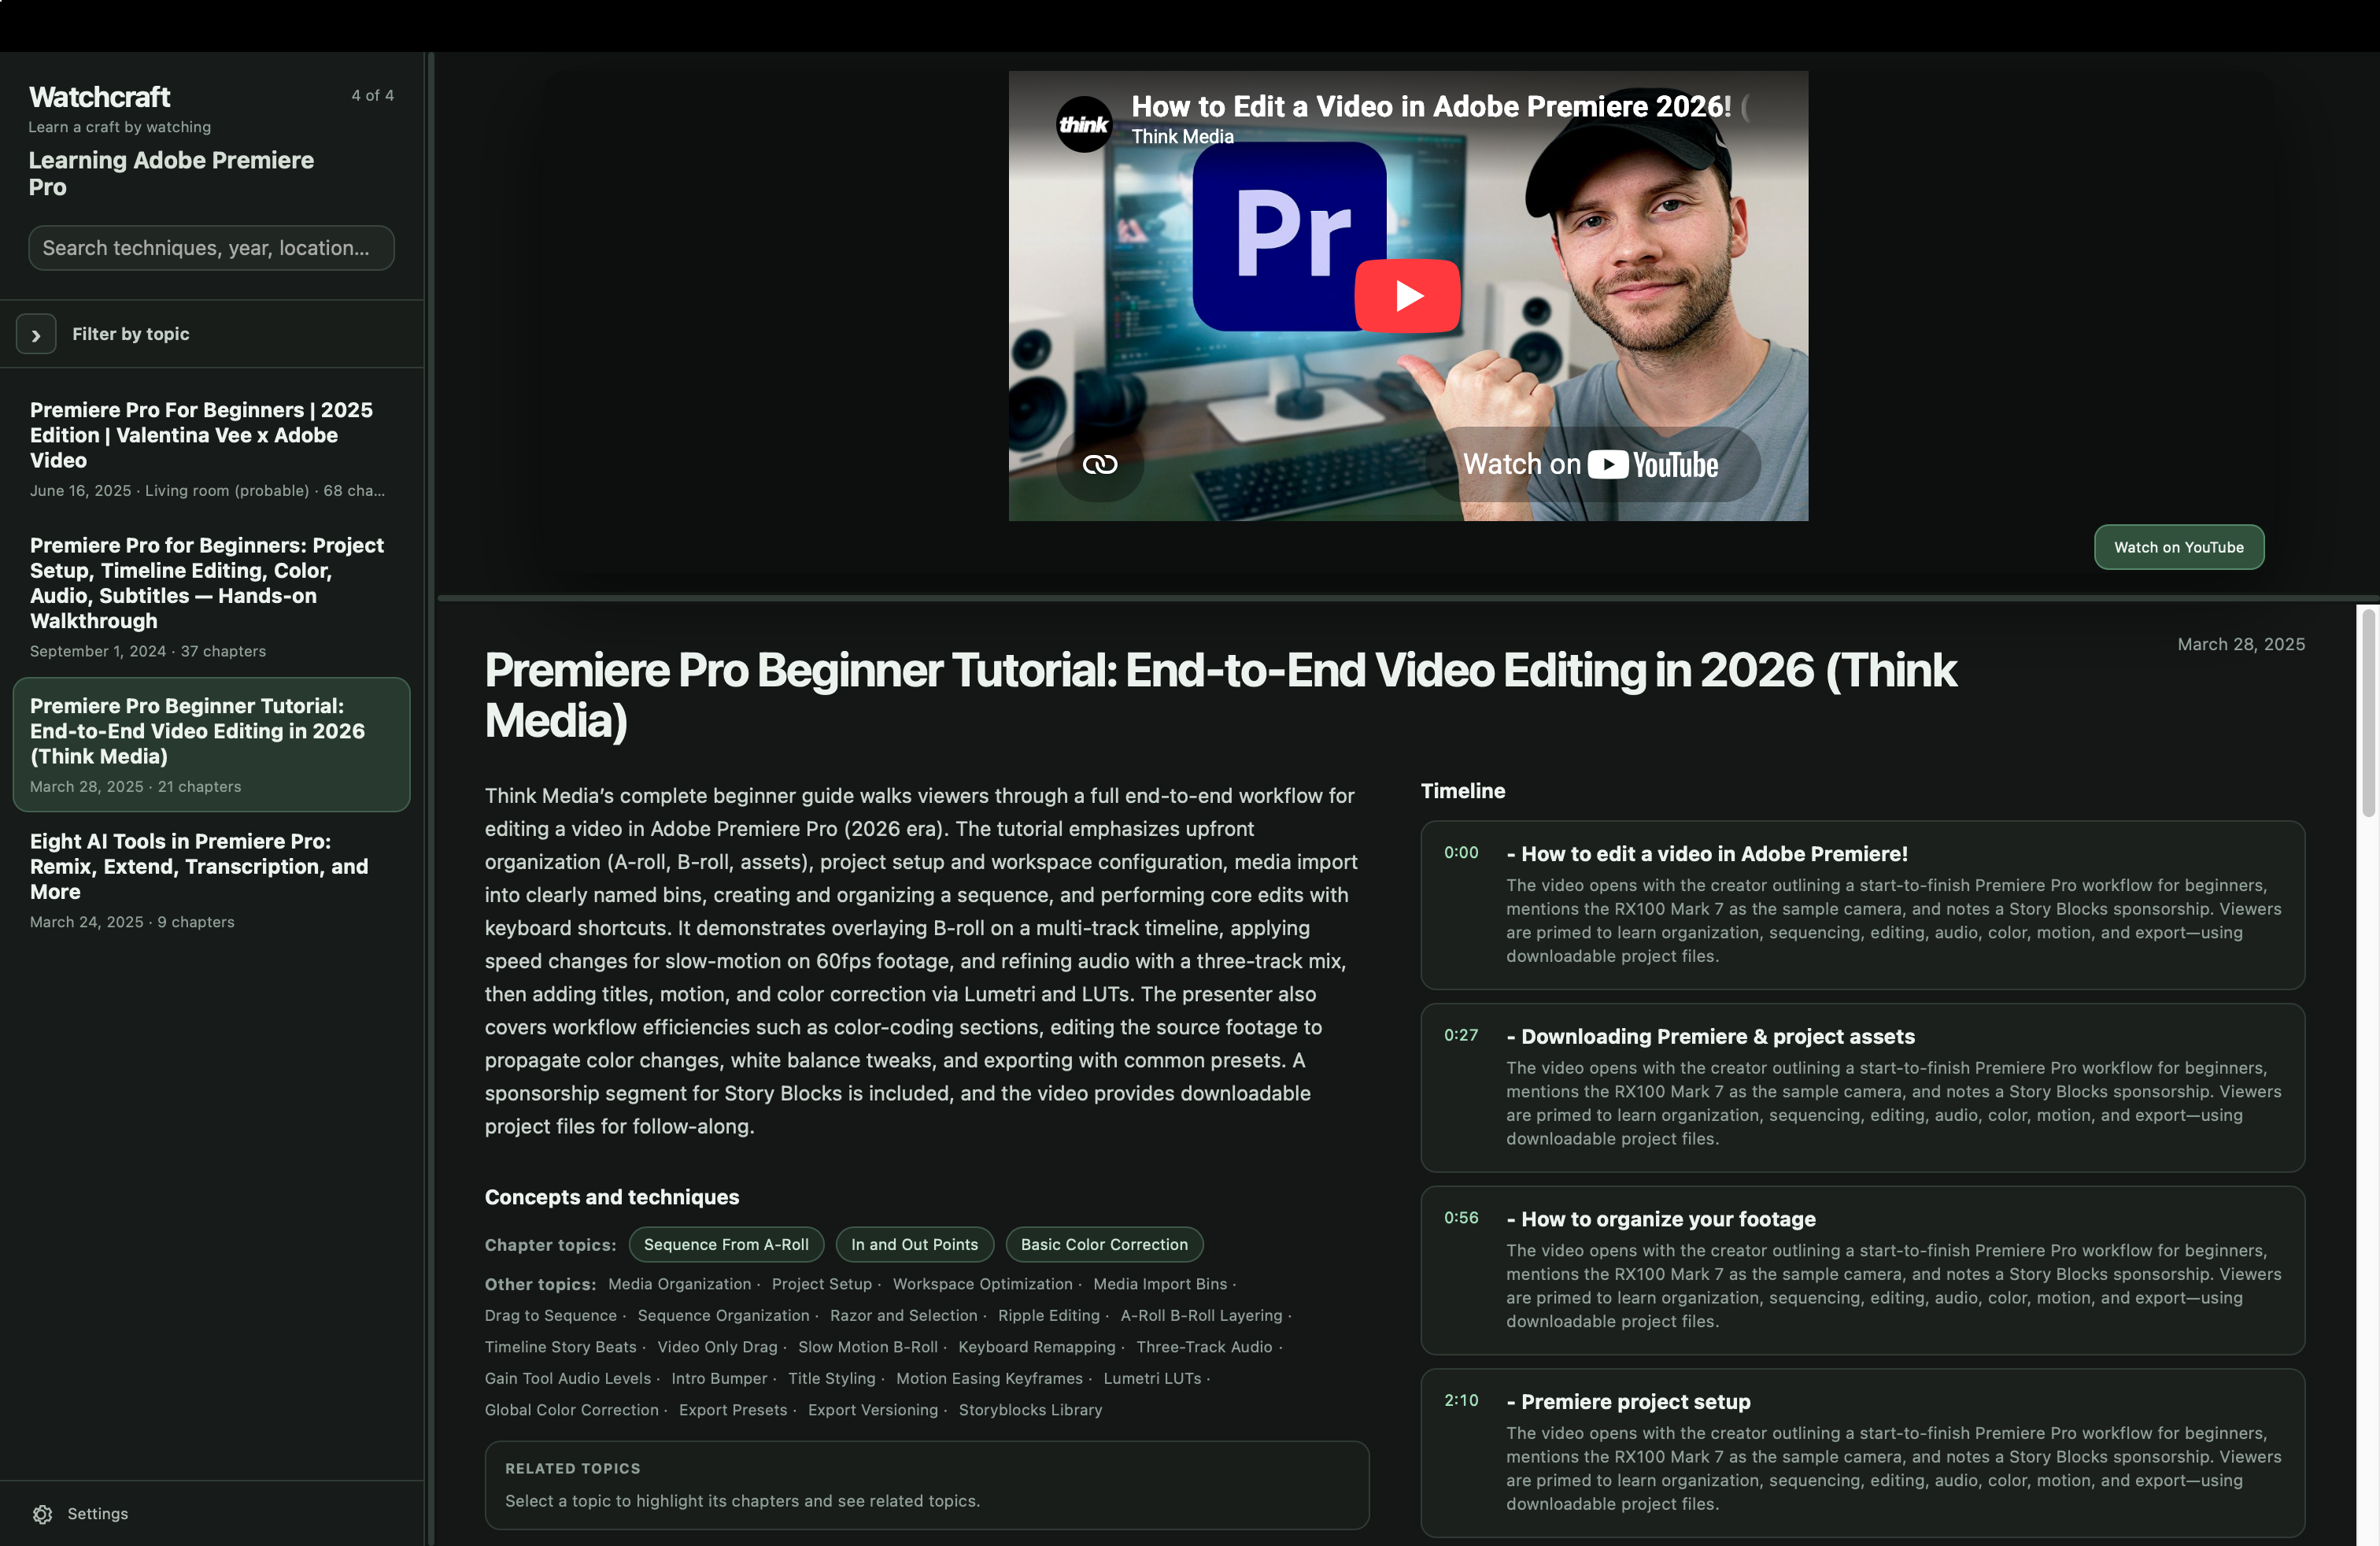This screenshot has height=1546, width=2380.
Task: Click the Lumetri LUTs topic
Action: tap(1152, 1378)
